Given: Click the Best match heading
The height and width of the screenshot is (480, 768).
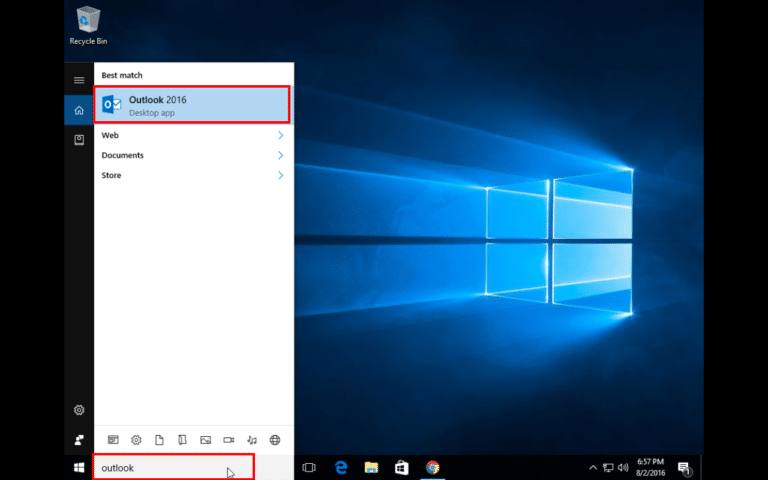Looking at the screenshot, I should pos(122,75).
